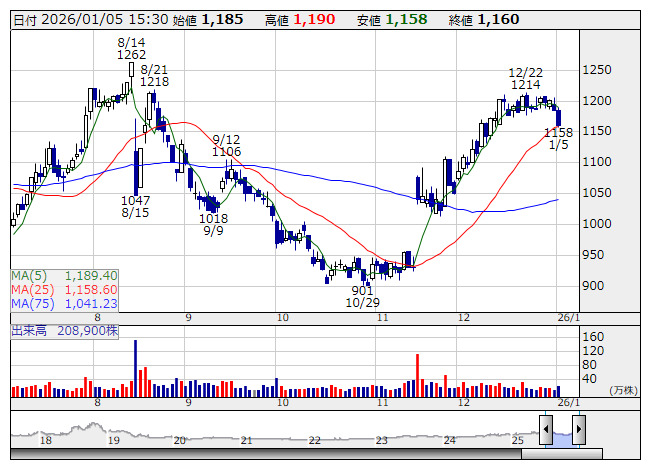This screenshot has height=470, width=653.
Task: Click the 1158 1/5 low label
Action: tap(558, 139)
